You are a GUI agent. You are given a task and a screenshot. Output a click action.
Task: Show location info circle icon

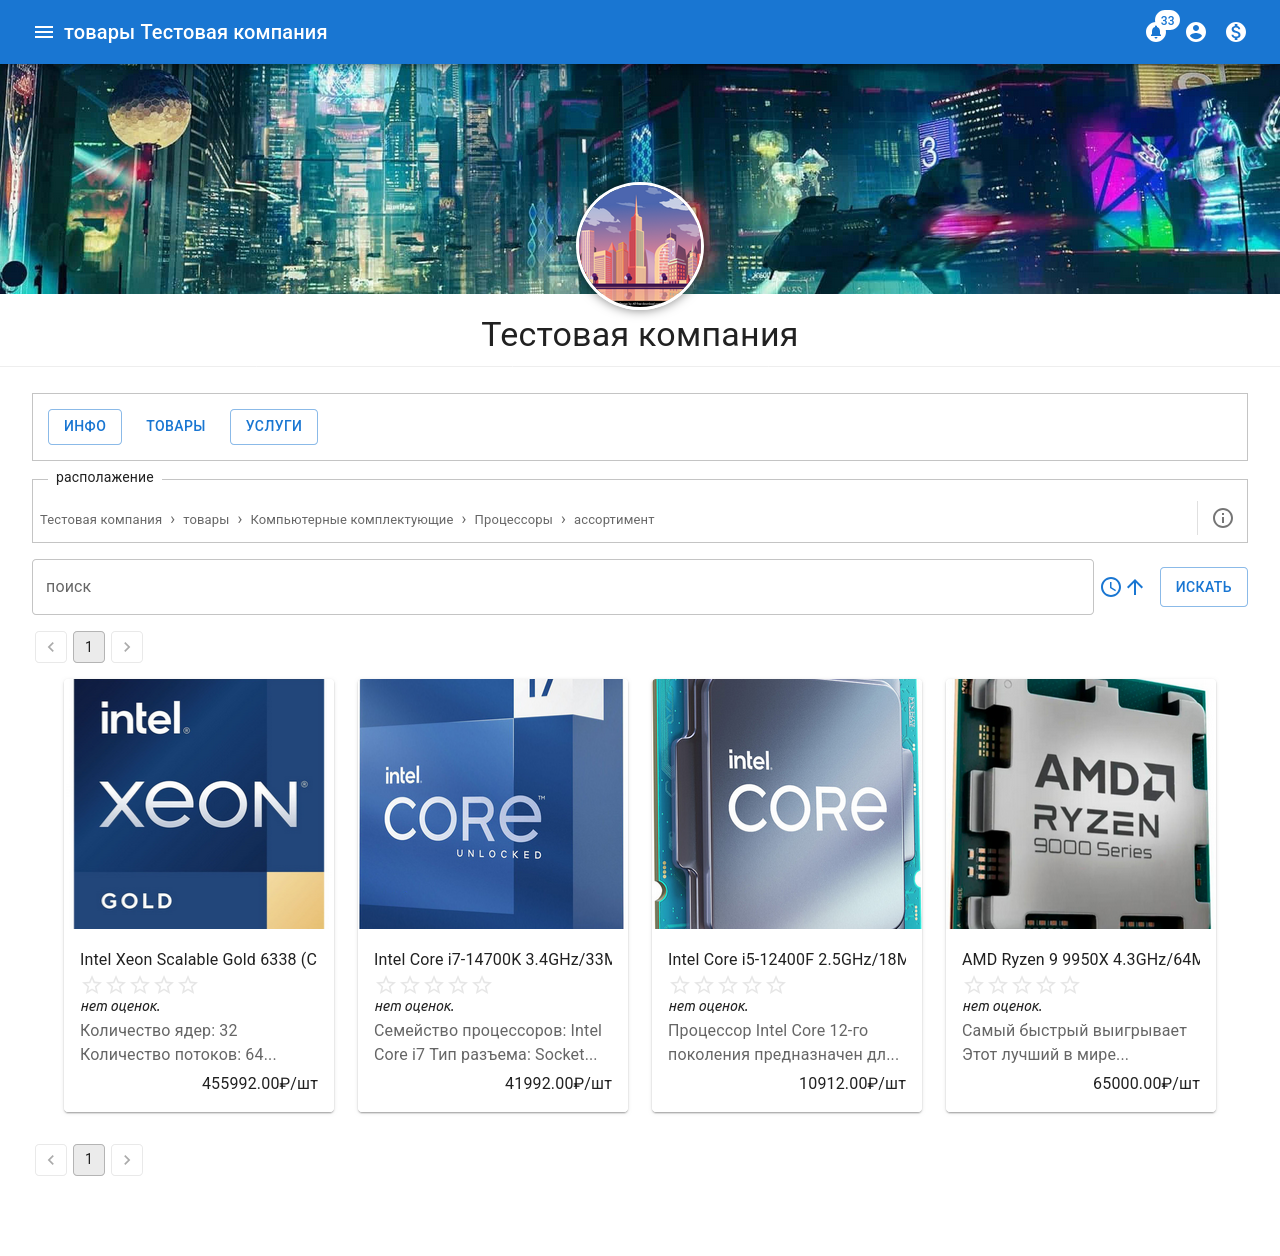click(1222, 518)
